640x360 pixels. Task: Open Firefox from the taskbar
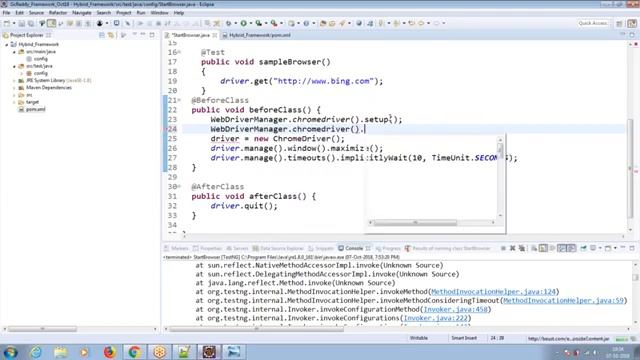coord(109,352)
